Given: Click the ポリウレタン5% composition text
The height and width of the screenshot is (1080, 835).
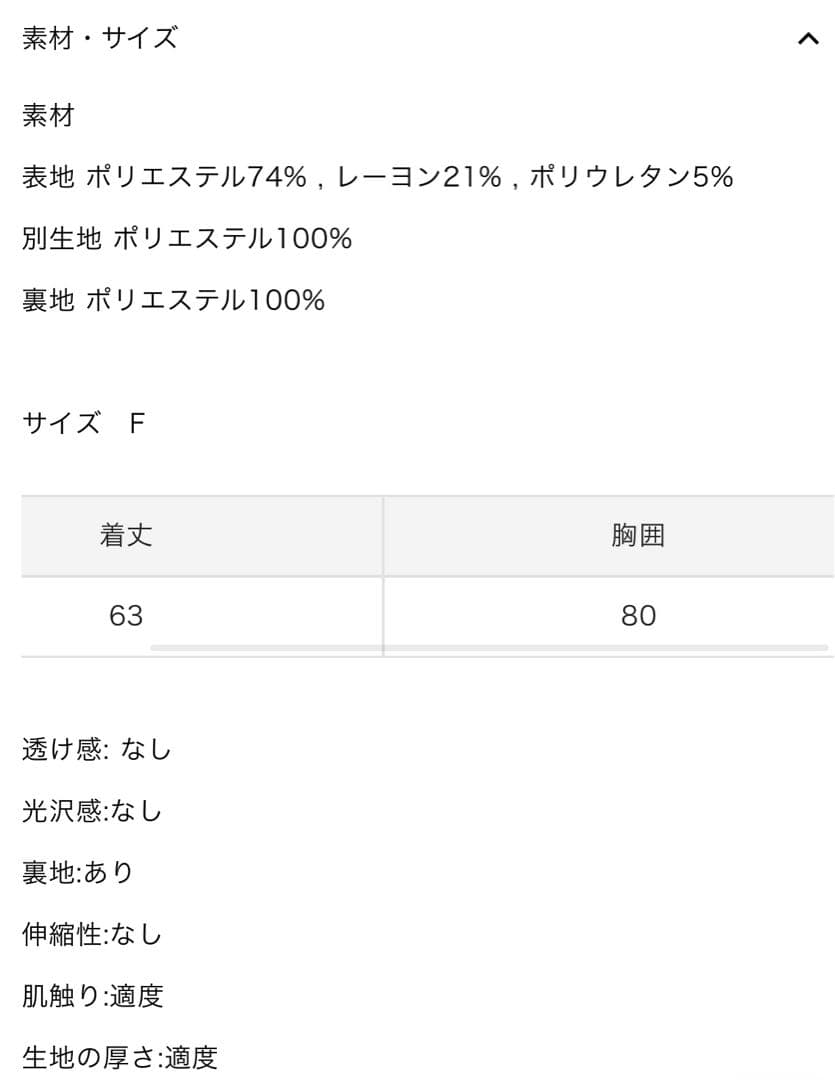Looking at the screenshot, I should tap(631, 178).
